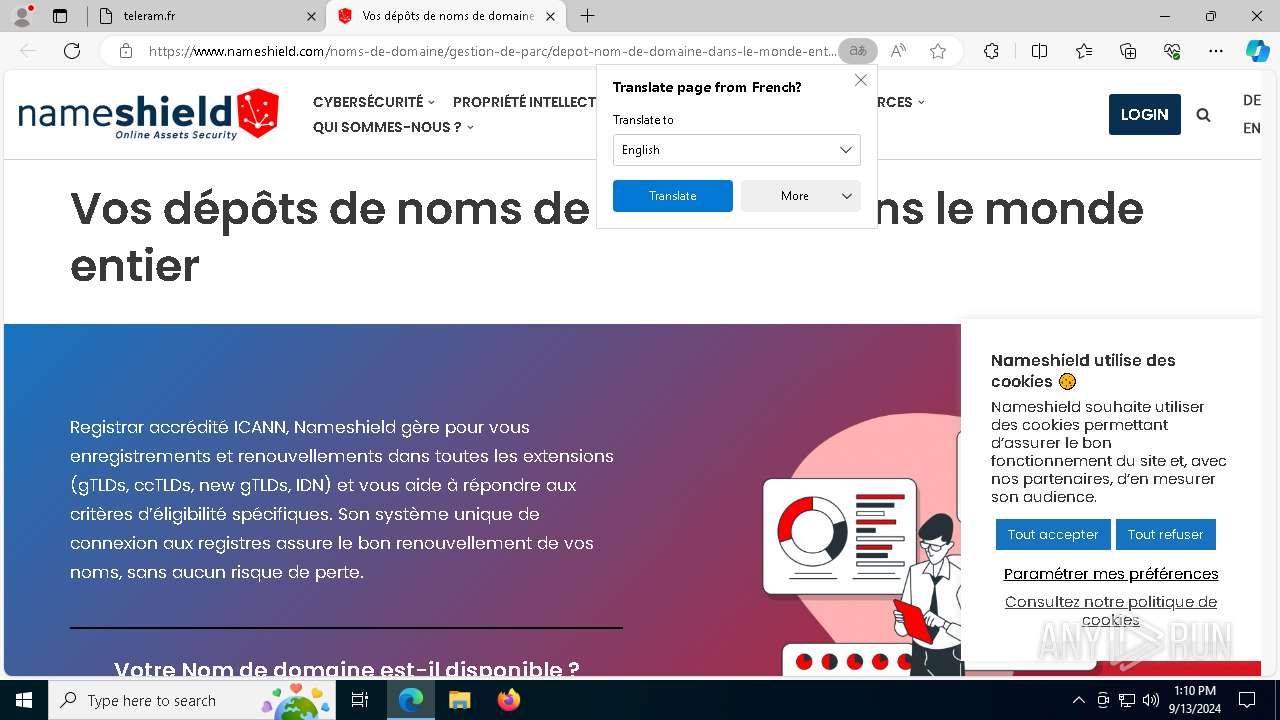
Task: View site information lock icon
Action: 126,51
